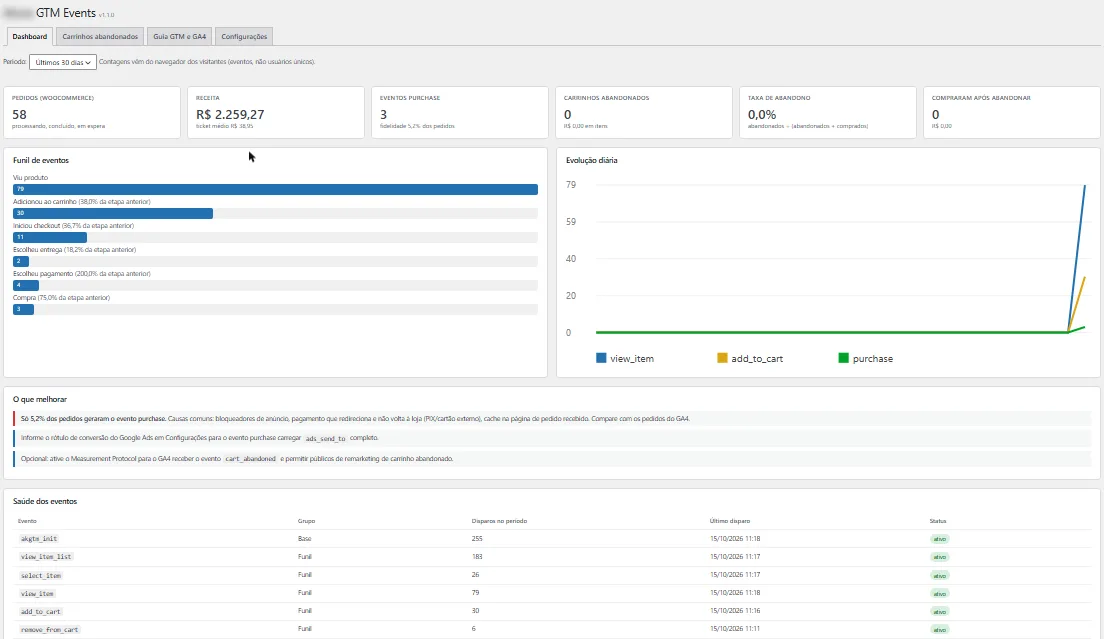Click the 26 disparos count for select_item
The width and height of the screenshot is (1104, 639).
pyautogui.click(x=475, y=575)
